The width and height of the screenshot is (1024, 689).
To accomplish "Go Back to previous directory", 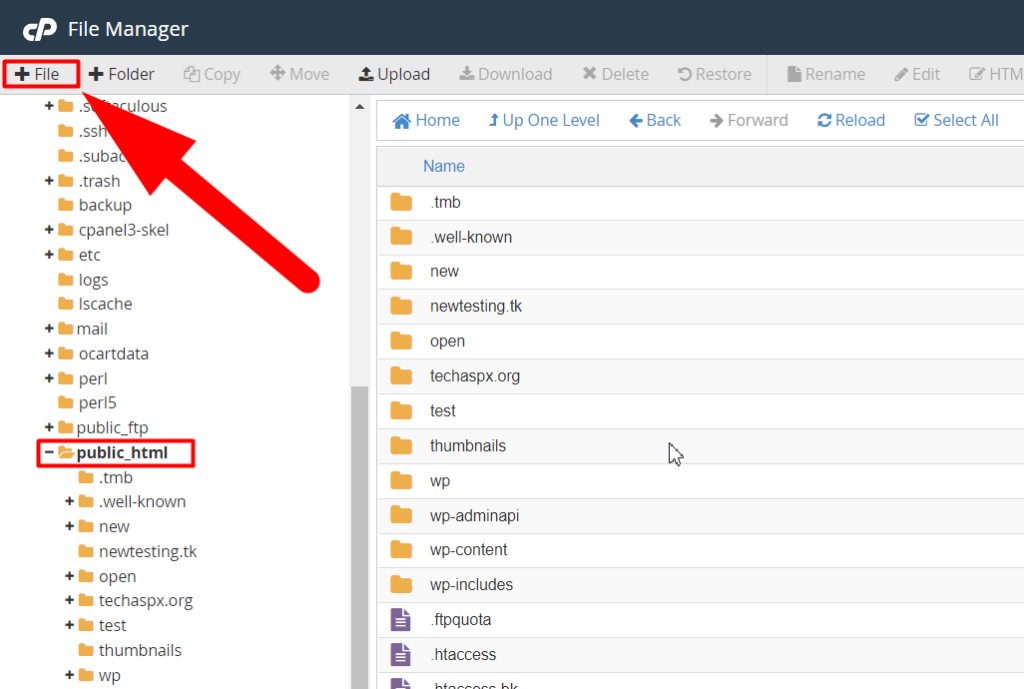I will (655, 120).
